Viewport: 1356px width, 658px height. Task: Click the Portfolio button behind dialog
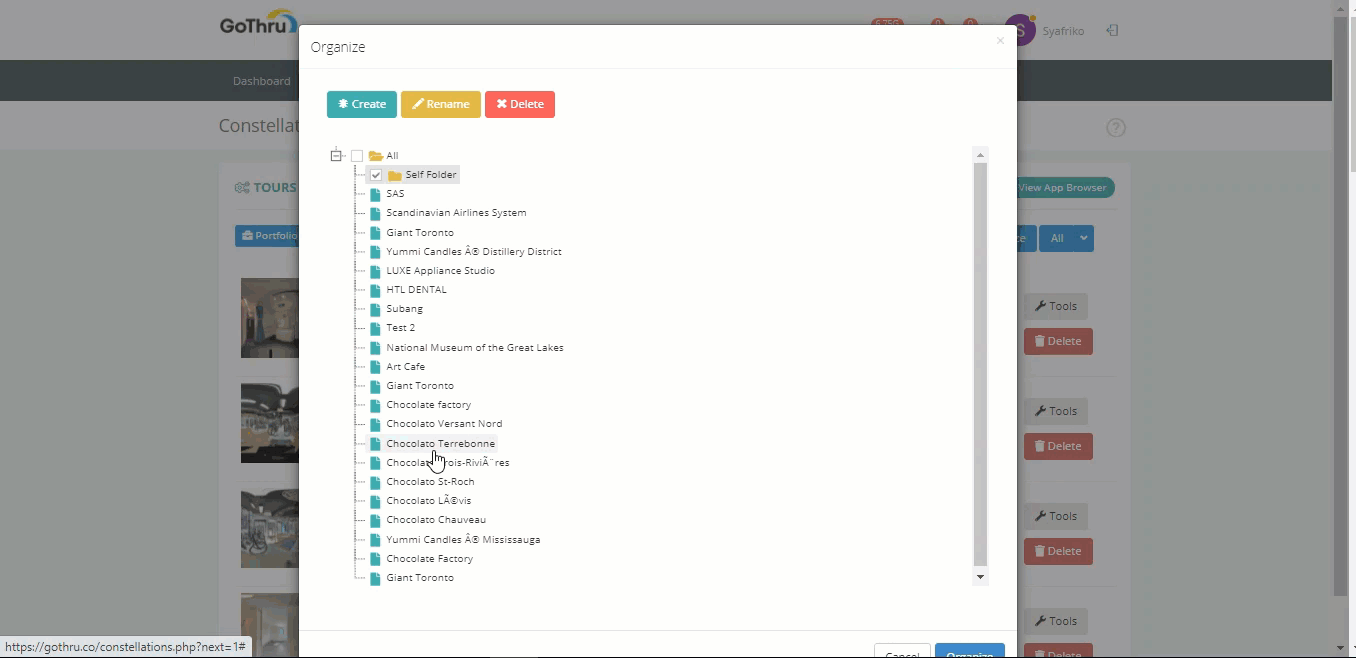click(268, 236)
